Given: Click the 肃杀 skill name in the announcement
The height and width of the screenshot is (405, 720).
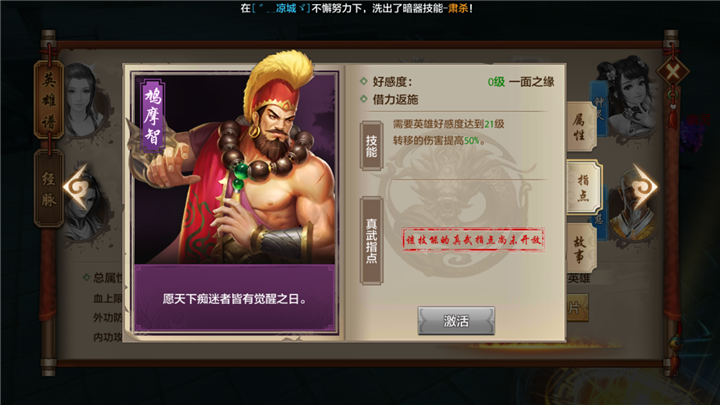Looking at the screenshot, I should click(x=458, y=8).
